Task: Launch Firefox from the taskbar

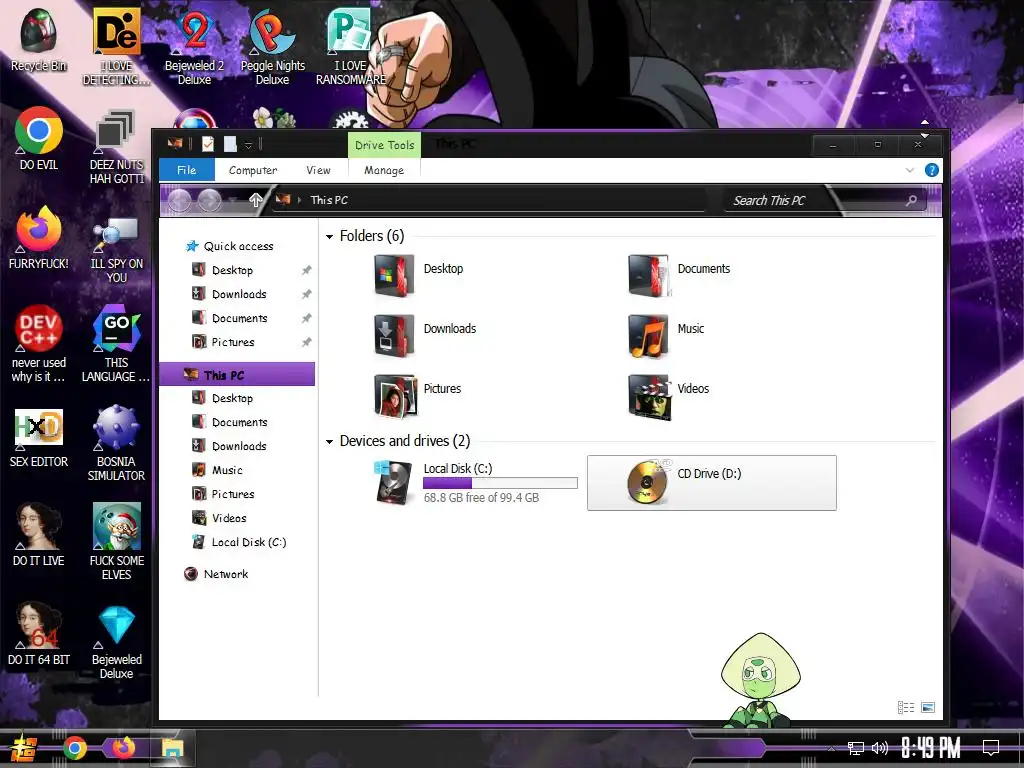Action: [123, 747]
